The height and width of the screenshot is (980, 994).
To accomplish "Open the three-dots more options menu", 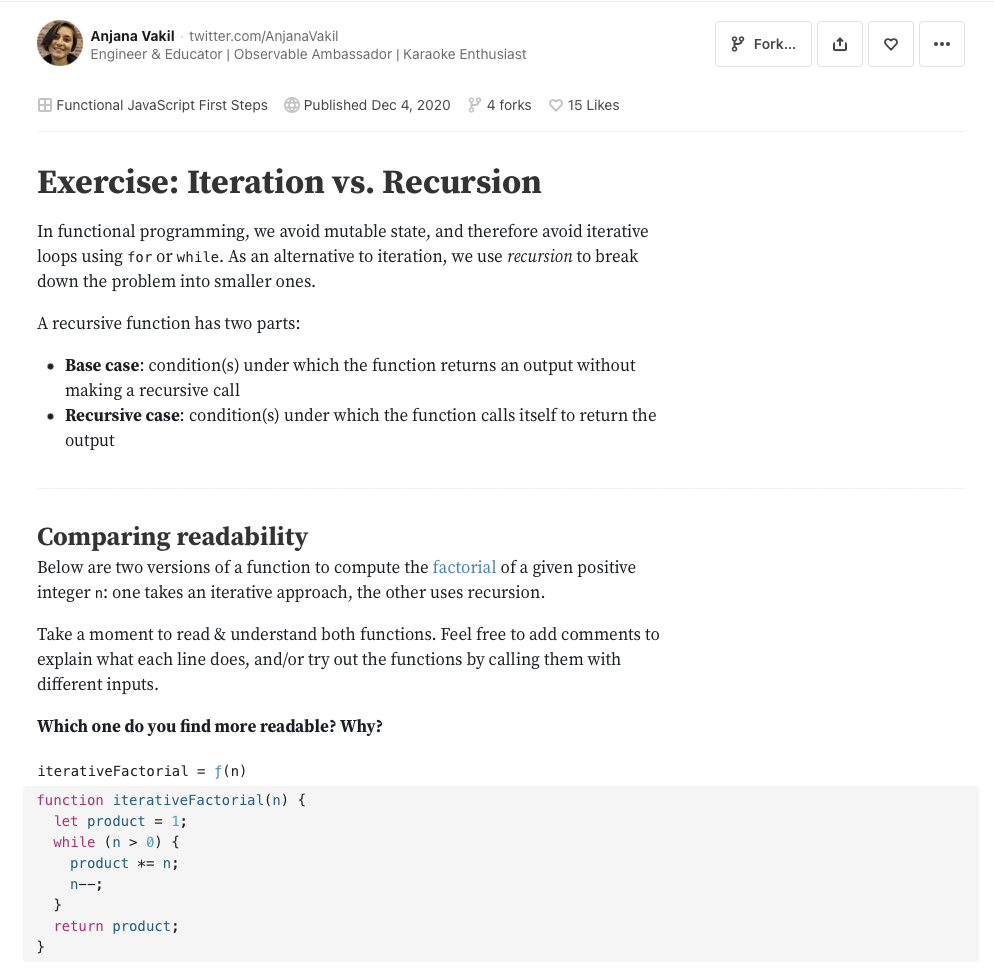I will (x=941, y=44).
